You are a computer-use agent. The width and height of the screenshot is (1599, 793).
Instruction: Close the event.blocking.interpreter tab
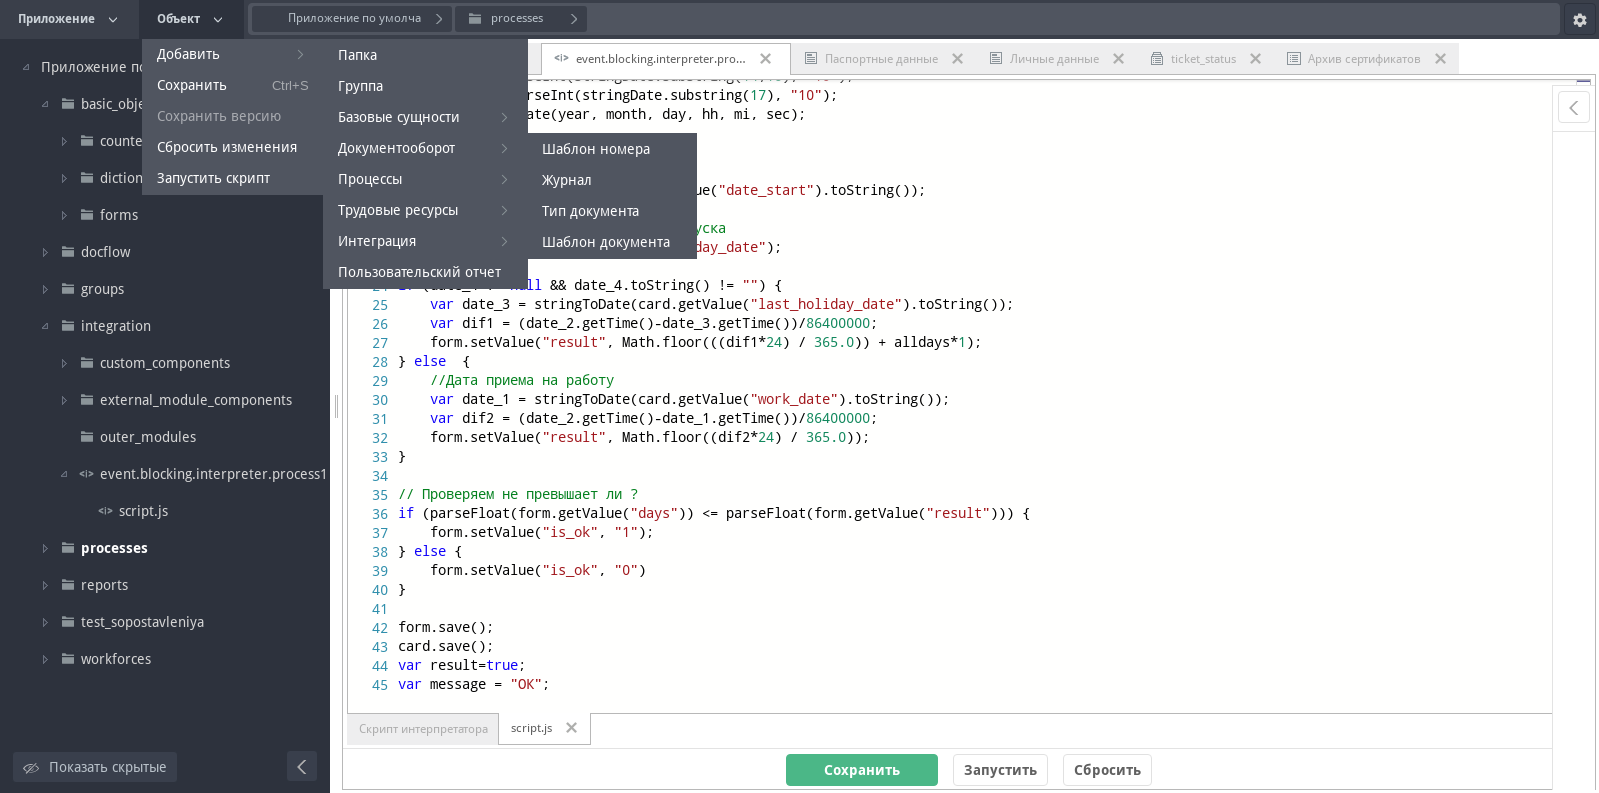tap(765, 58)
